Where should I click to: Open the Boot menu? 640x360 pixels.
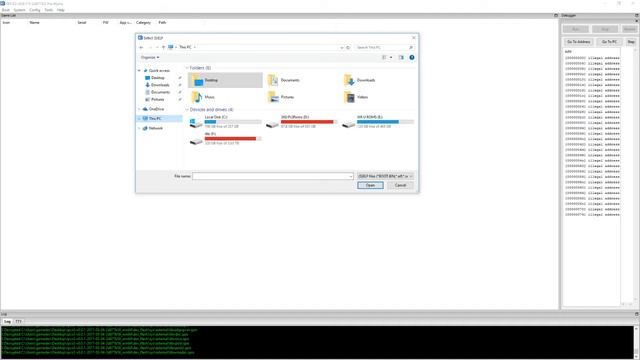click(6, 10)
